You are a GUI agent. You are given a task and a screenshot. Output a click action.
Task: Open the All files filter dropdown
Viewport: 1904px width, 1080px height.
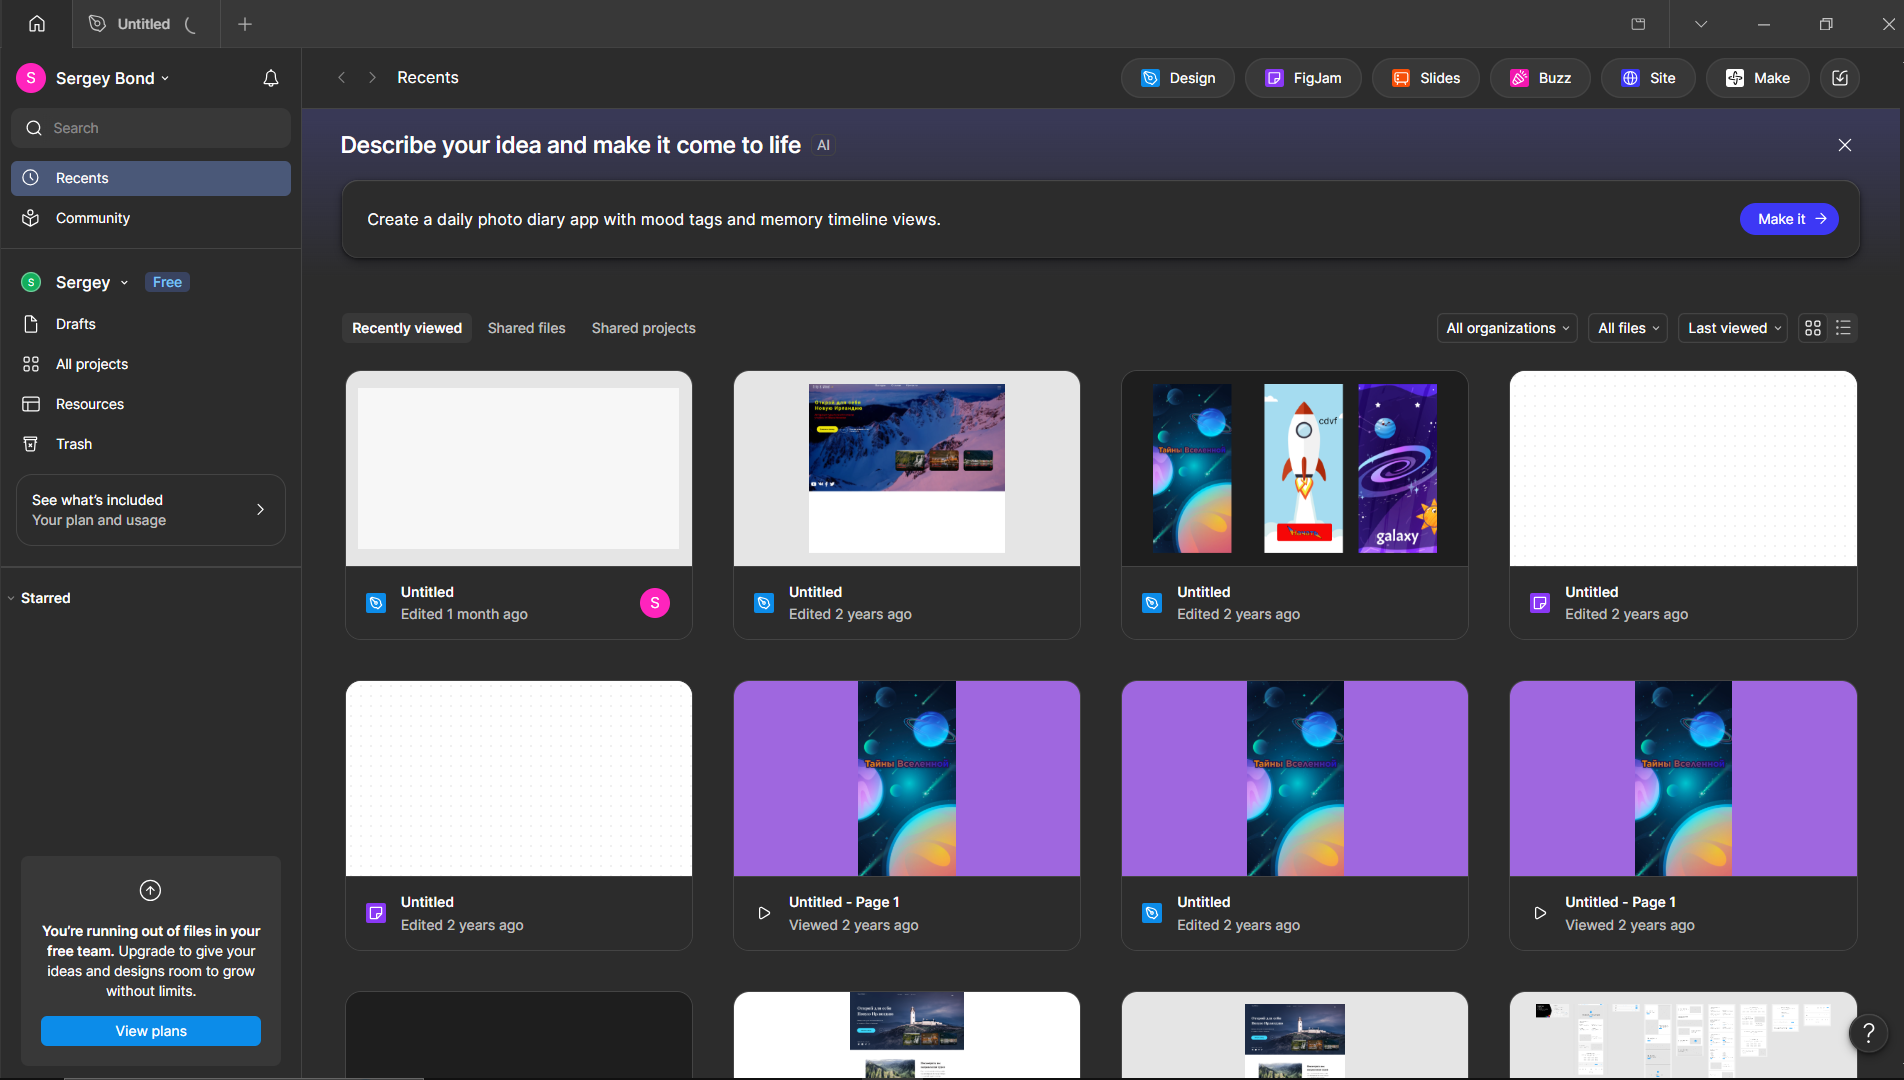point(1628,328)
